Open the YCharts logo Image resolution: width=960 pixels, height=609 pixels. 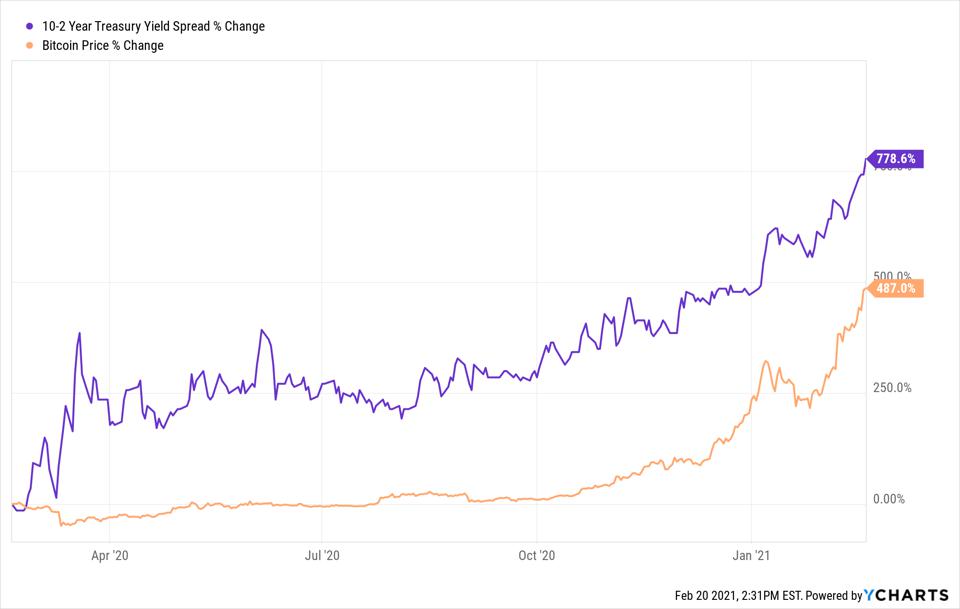906,595
